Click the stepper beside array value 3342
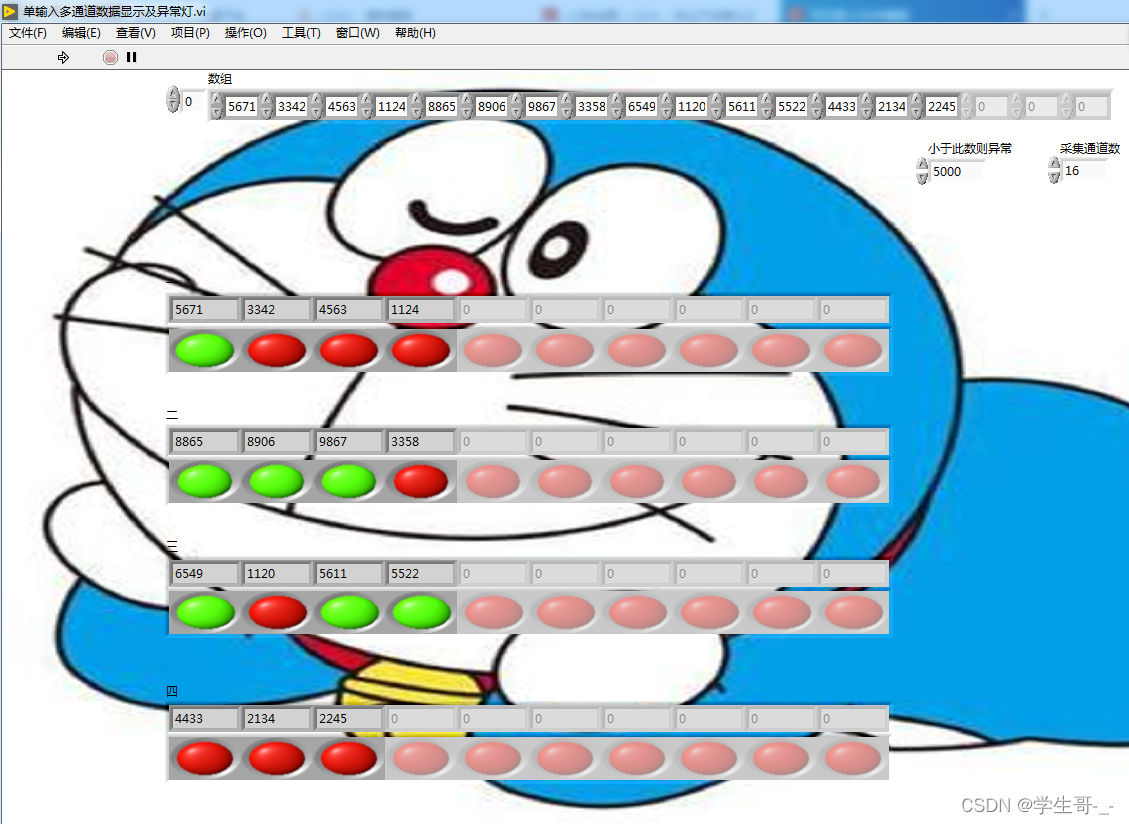 267,106
